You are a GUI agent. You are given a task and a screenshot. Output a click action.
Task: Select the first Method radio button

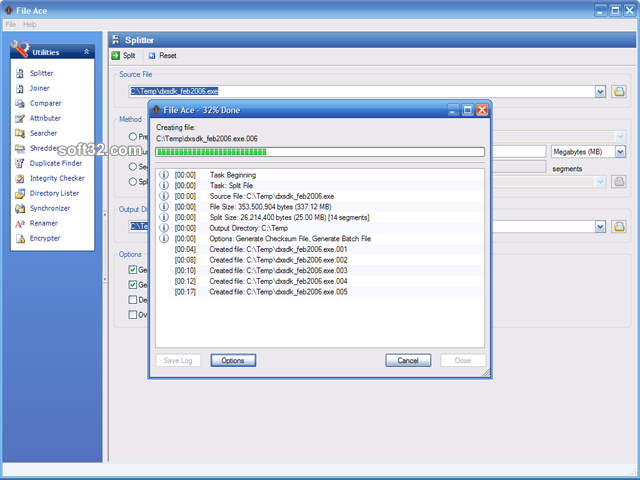pos(133,136)
